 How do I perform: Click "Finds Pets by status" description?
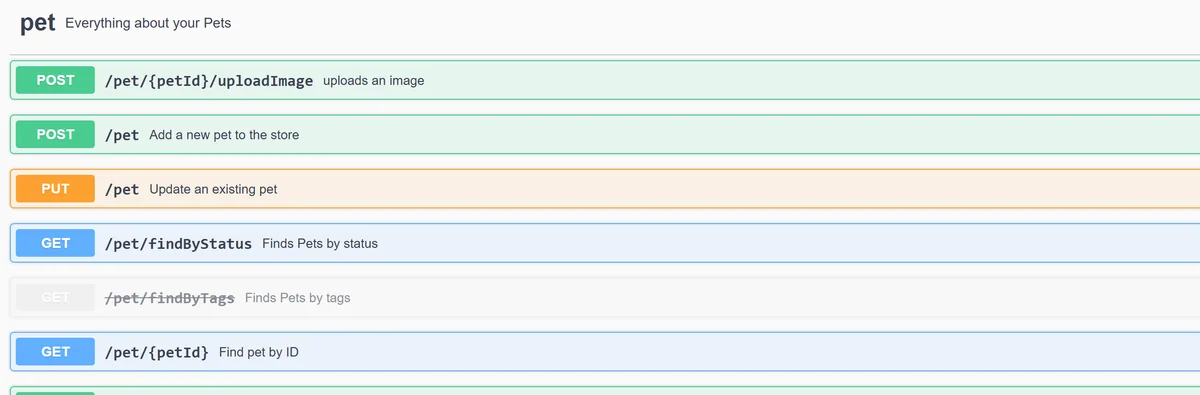(320, 243)
